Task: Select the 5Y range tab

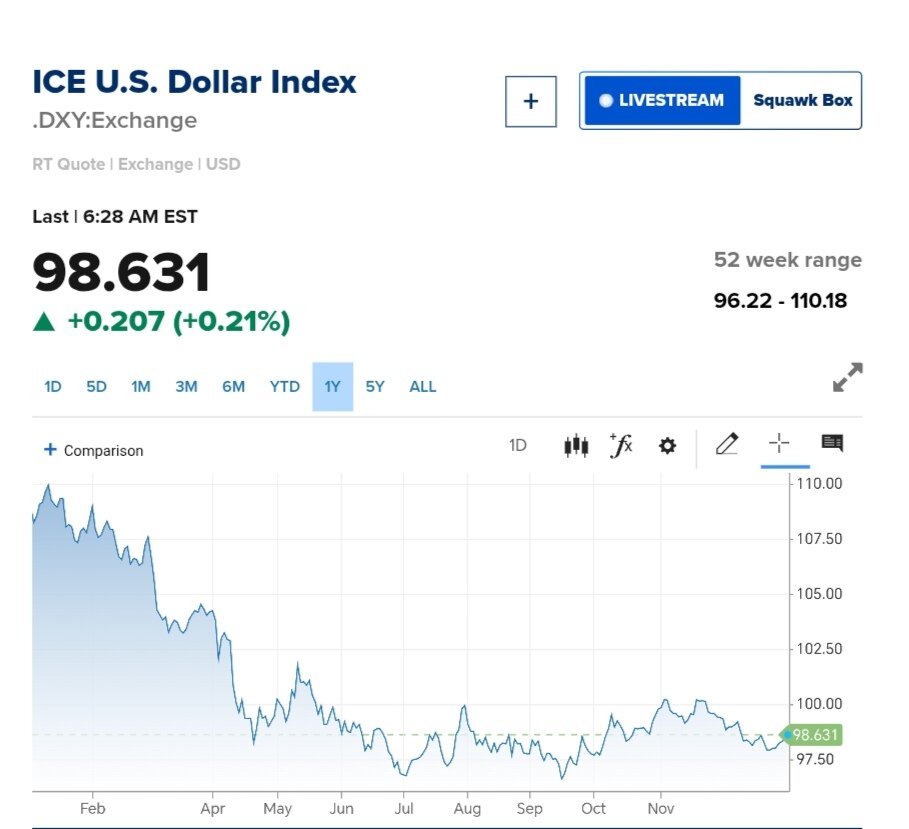Action: tap(375, 387)
